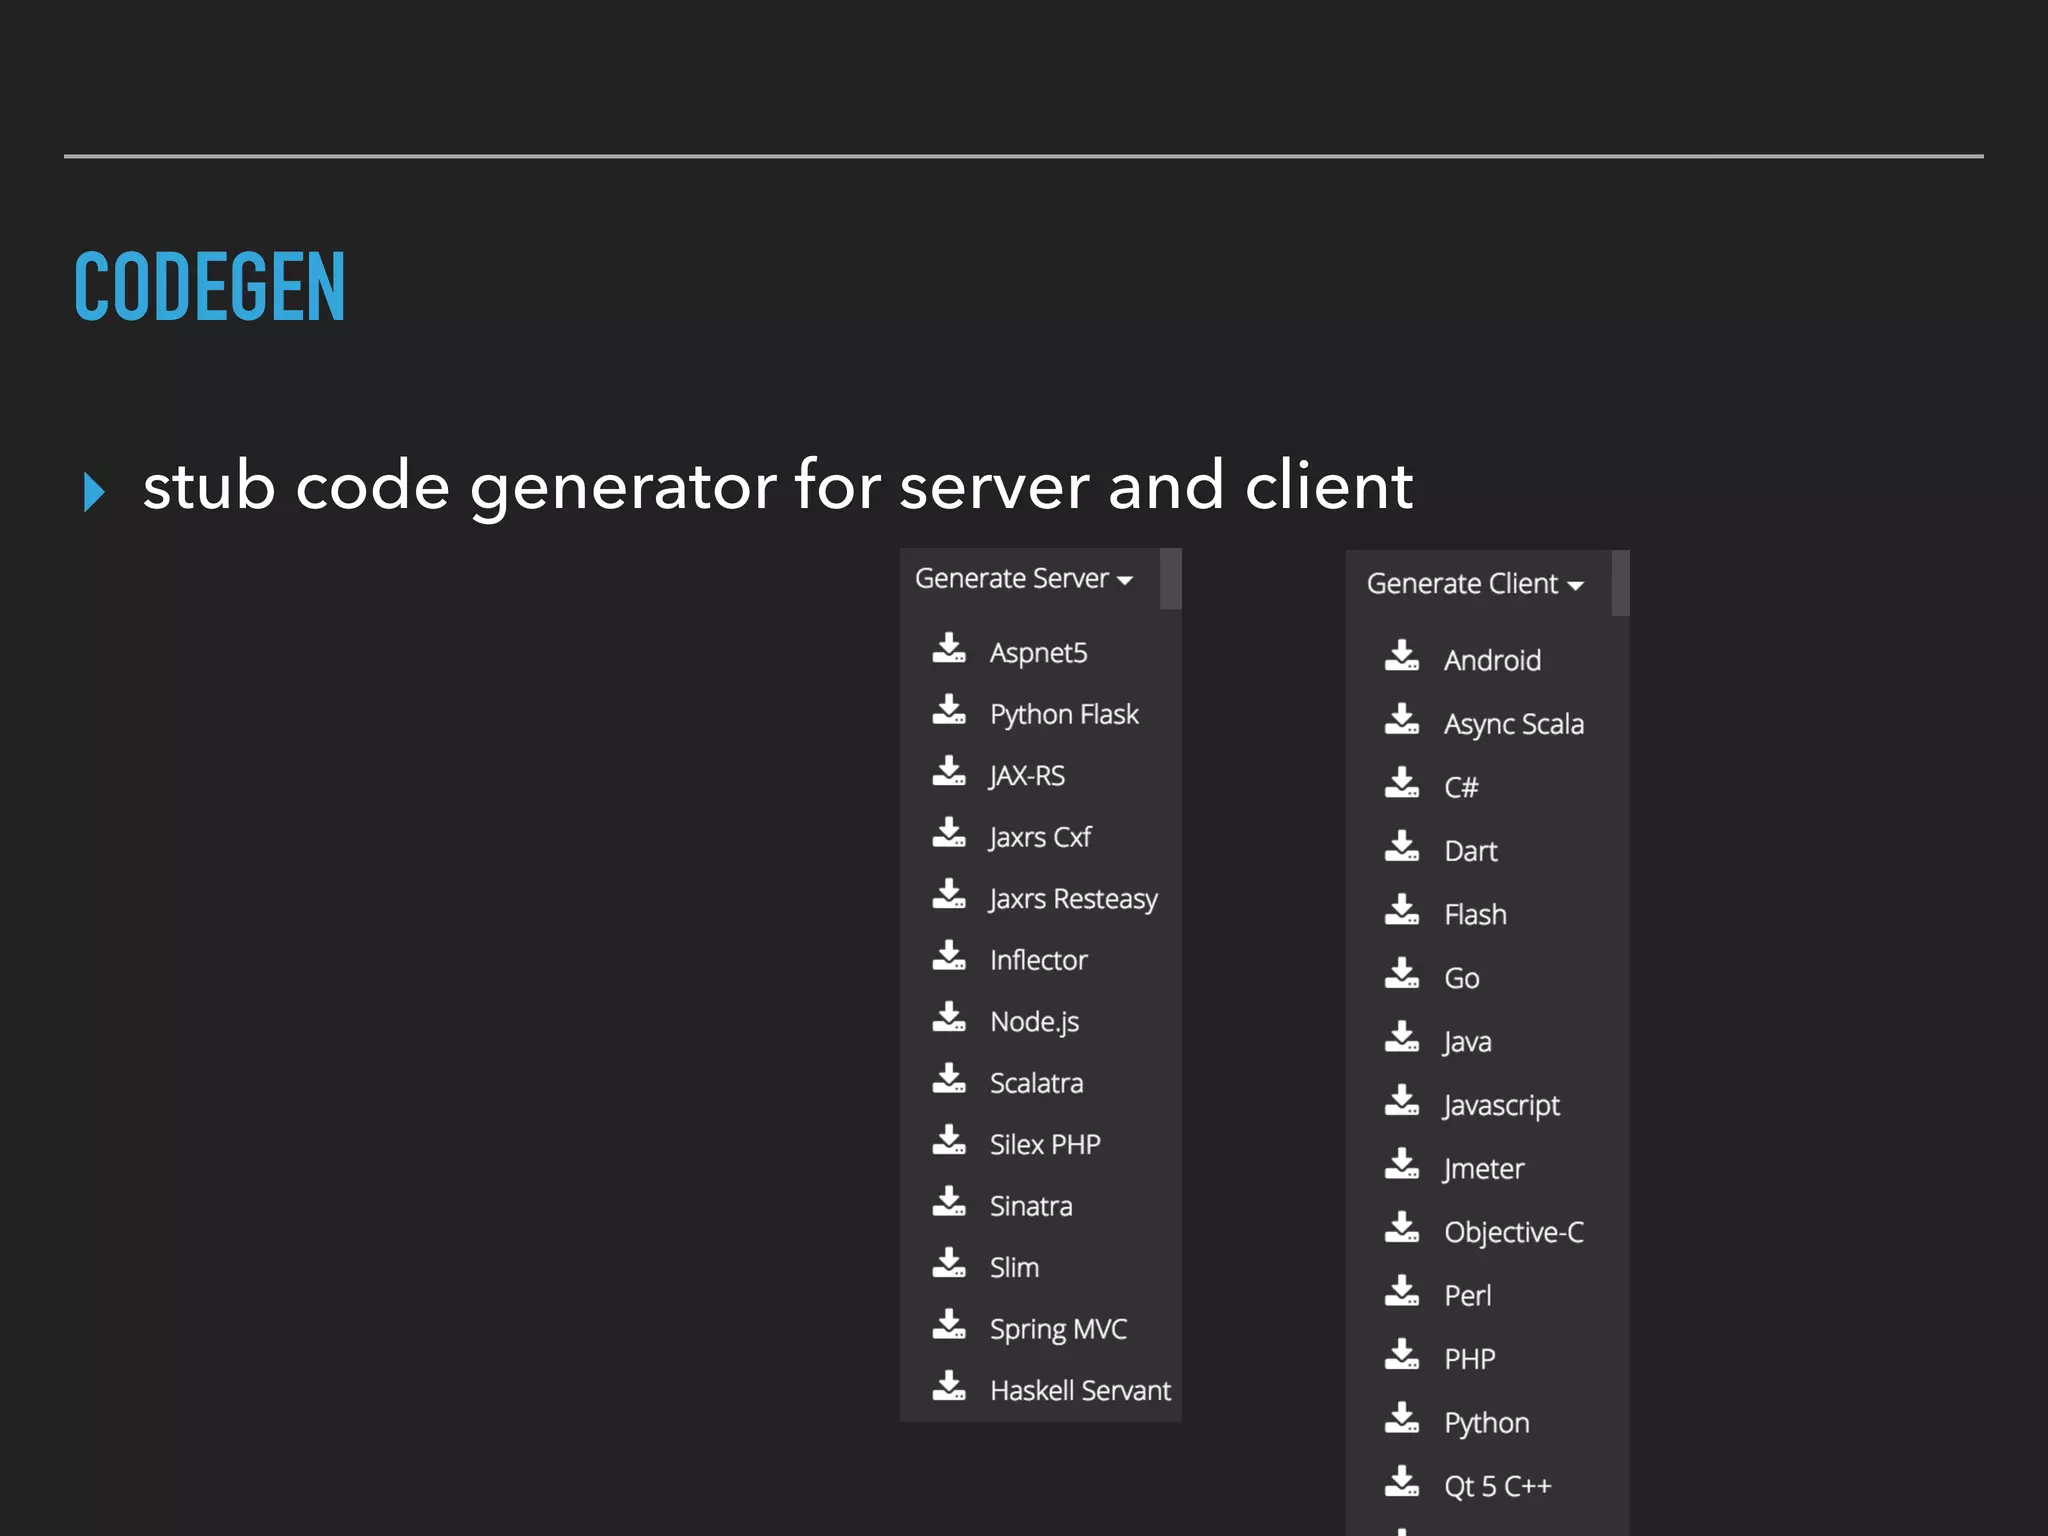Select Jaxrs Resteasy server entry
This screenshot has height=1536, width=2048.
point(1073,899)
